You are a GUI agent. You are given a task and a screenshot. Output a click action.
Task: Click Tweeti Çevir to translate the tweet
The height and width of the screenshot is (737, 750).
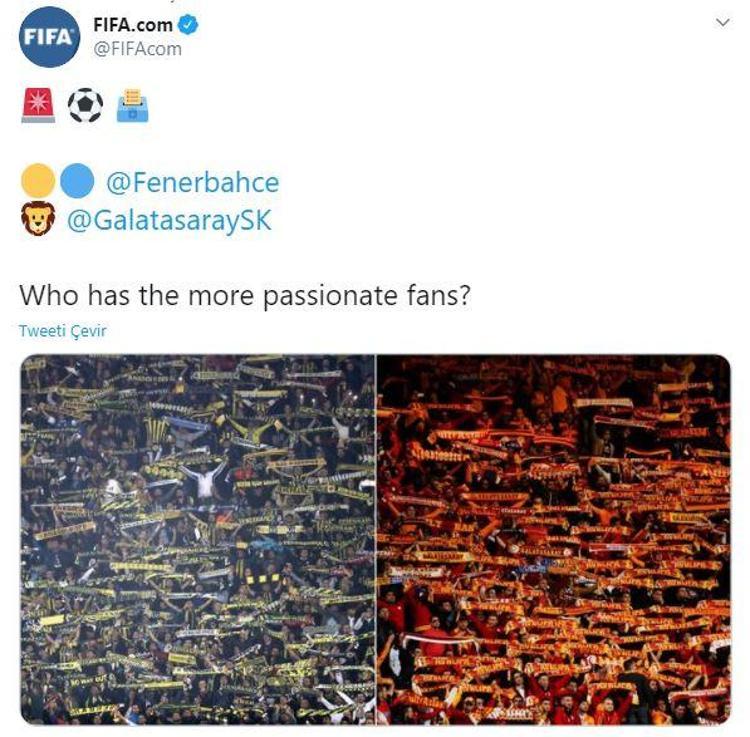(63, 331)
